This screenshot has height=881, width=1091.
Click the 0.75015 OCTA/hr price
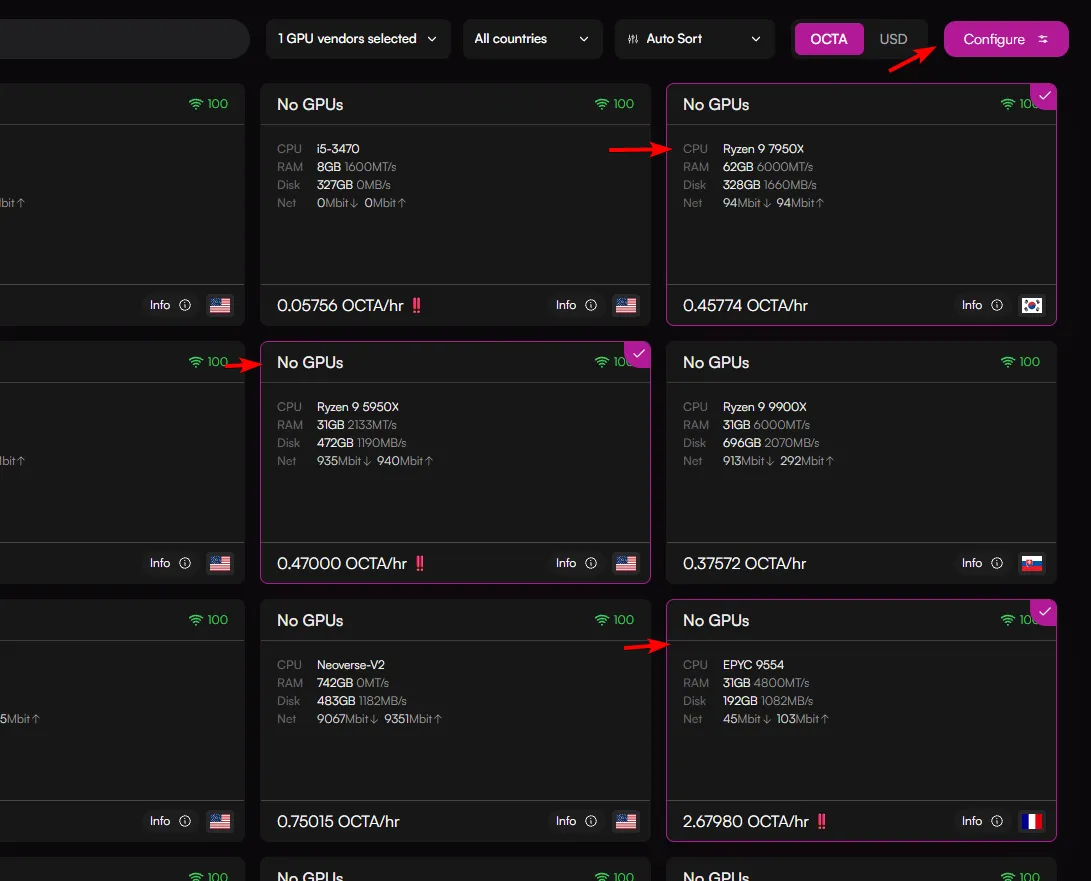tap(338, 822)
